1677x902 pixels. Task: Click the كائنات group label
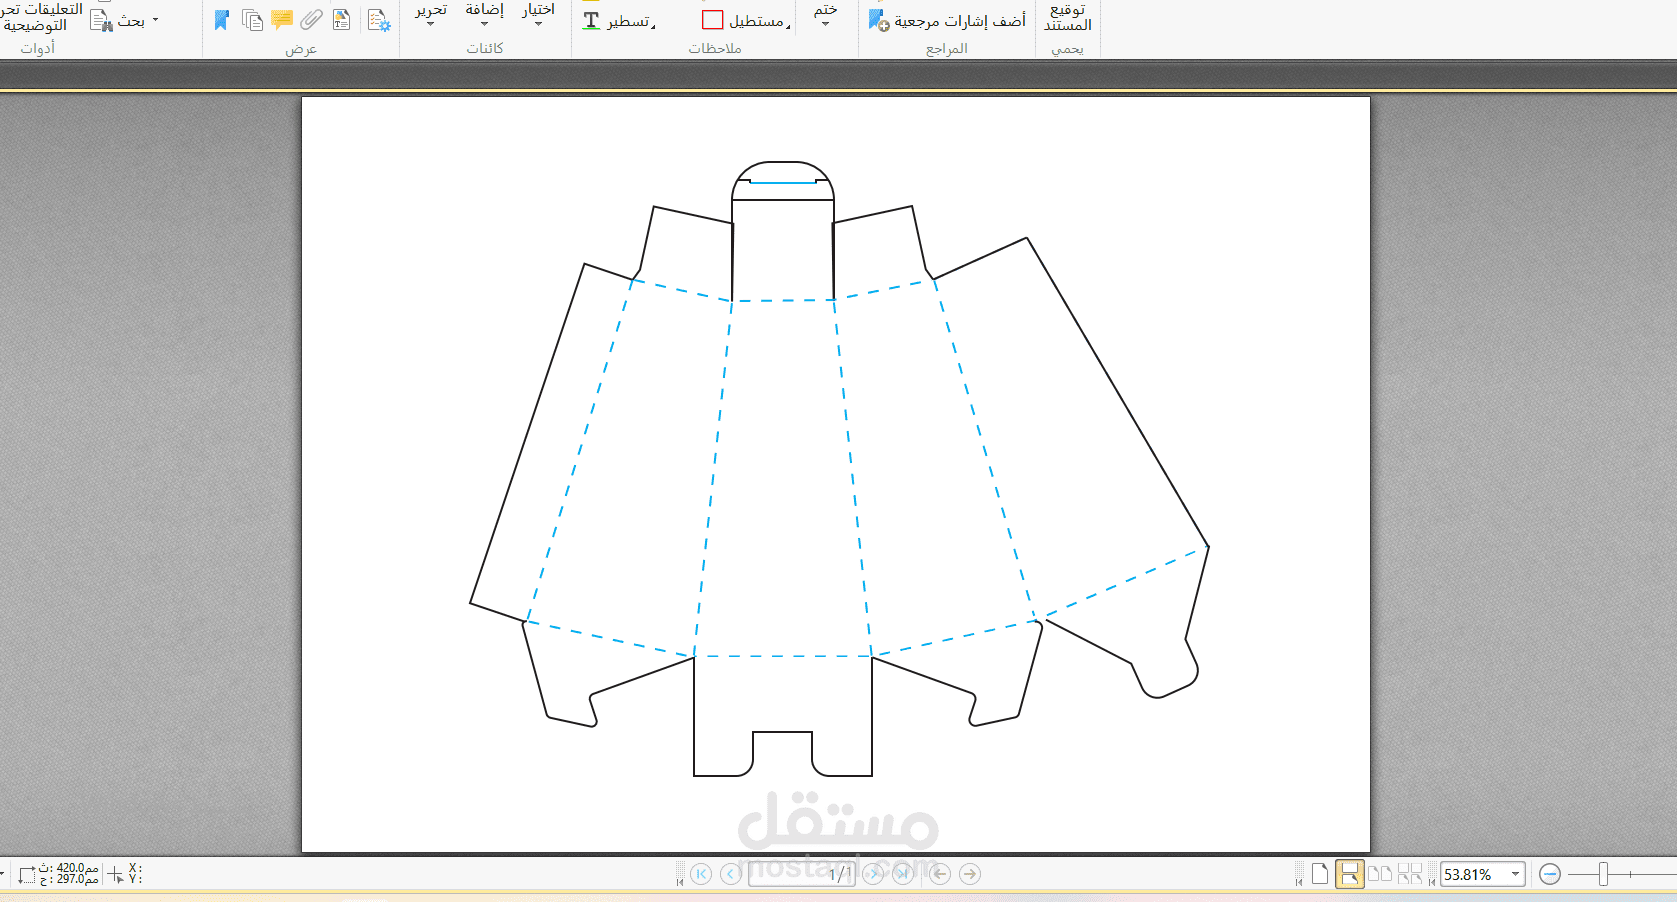click(485, 48)
